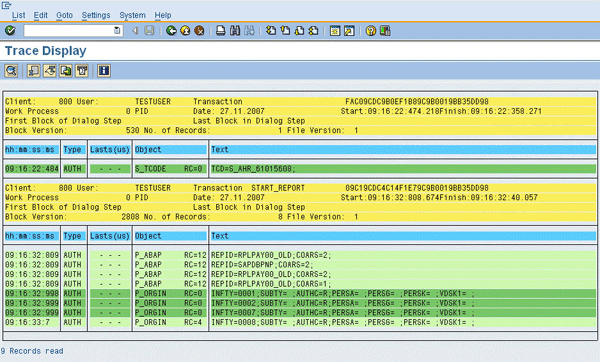The width and height of the screenshot is (600, 362).
Task: Click the Find binoculars icon
Action: coord(235,31)
